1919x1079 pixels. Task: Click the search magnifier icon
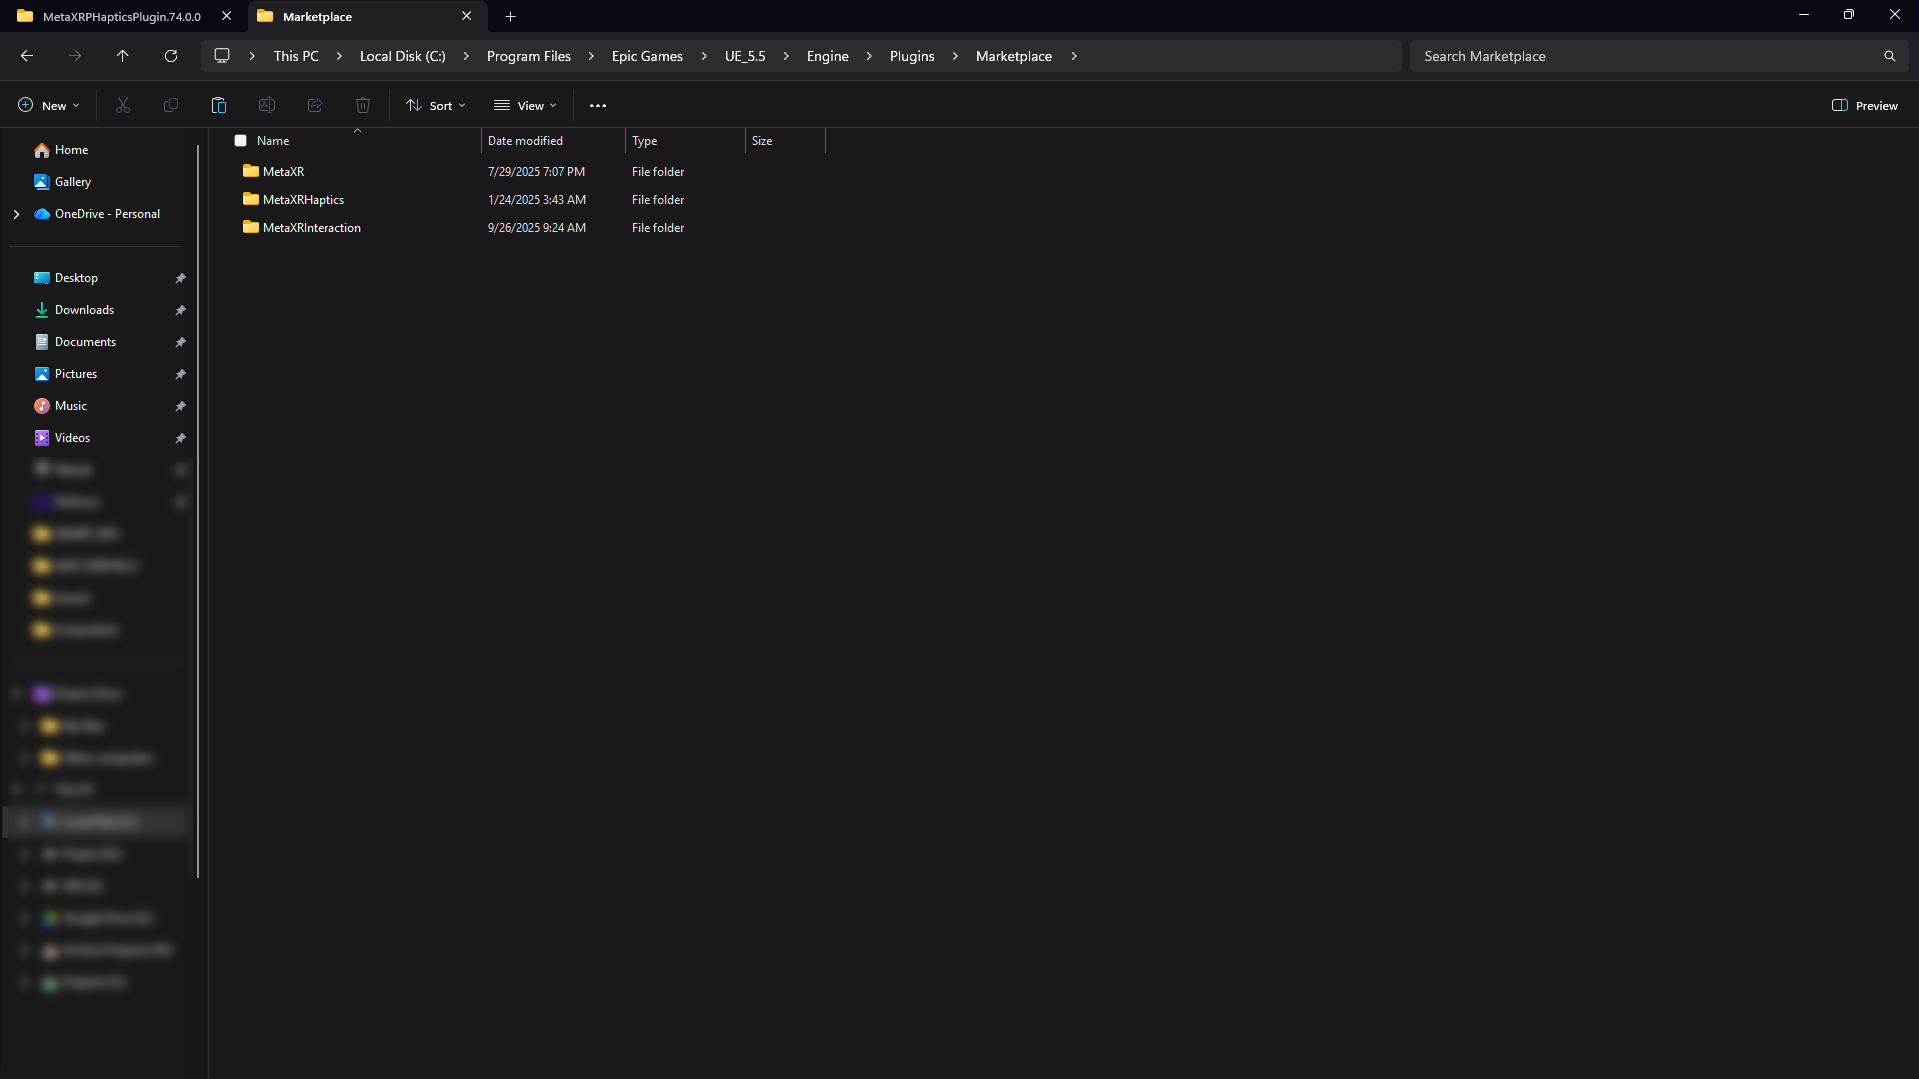1889,56
